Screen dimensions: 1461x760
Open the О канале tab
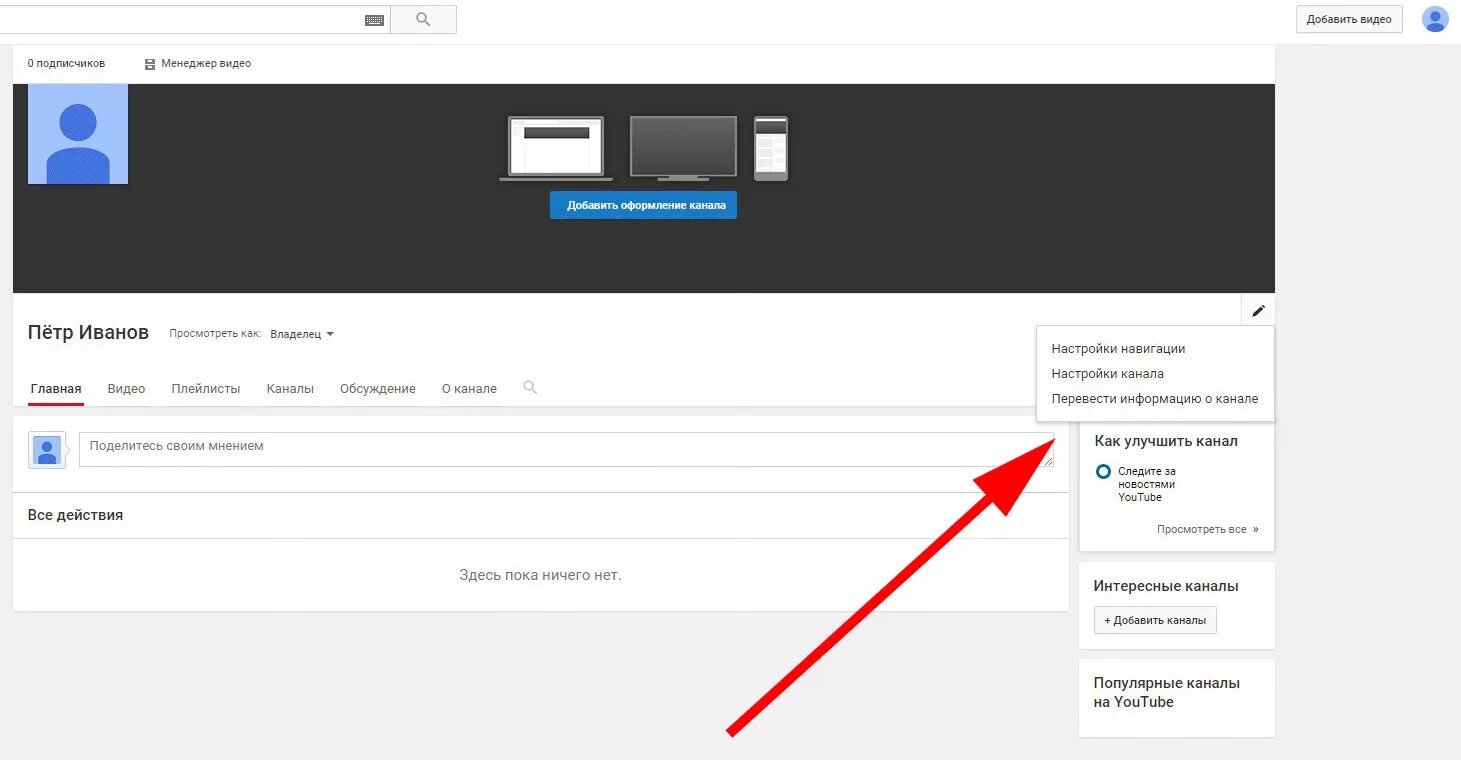tap(469, 389)
